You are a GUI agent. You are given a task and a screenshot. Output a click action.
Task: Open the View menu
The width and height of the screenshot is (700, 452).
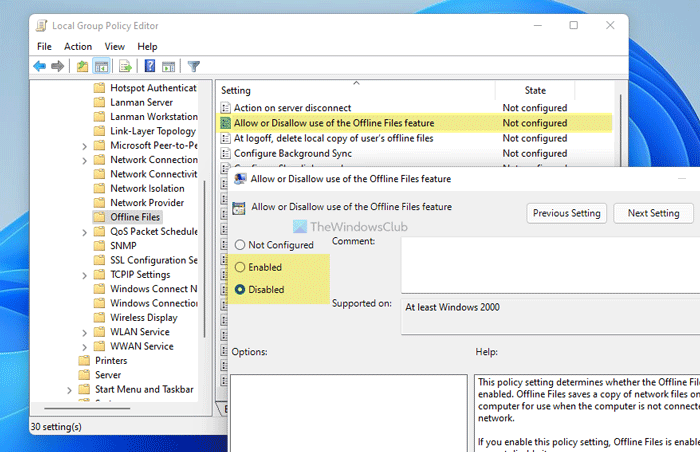click(115, 46)
